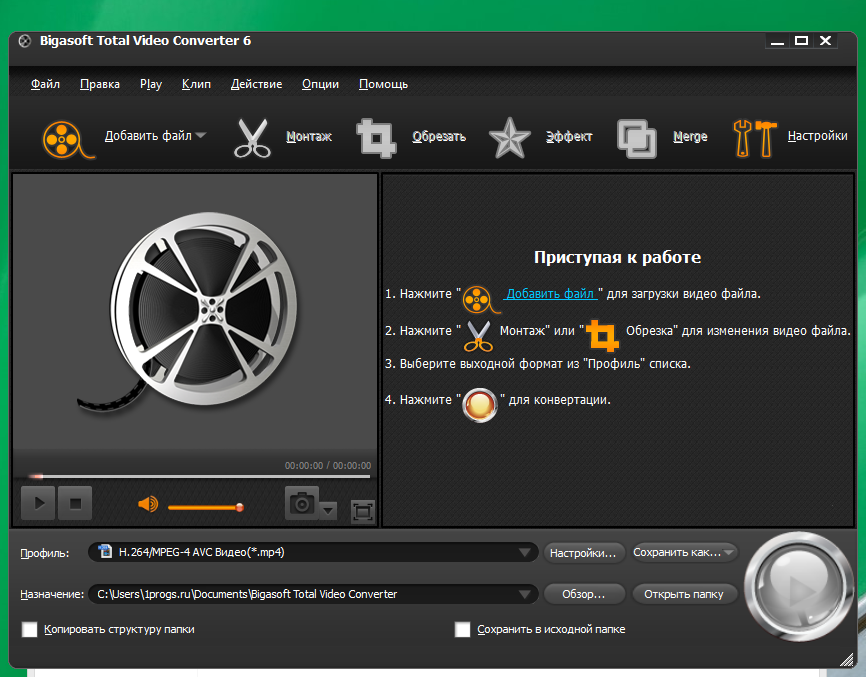
Task: Check Сохранить в исходной папке
Action: pyautogui.click(x=462, y=629)
